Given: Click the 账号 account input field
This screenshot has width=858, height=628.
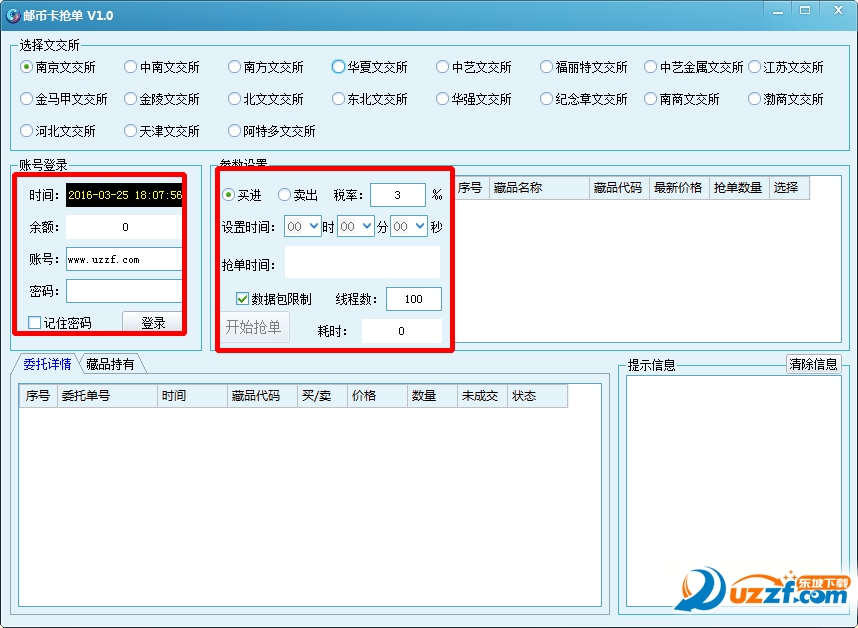Looking at the screenshot, I should tap(124, 259).
